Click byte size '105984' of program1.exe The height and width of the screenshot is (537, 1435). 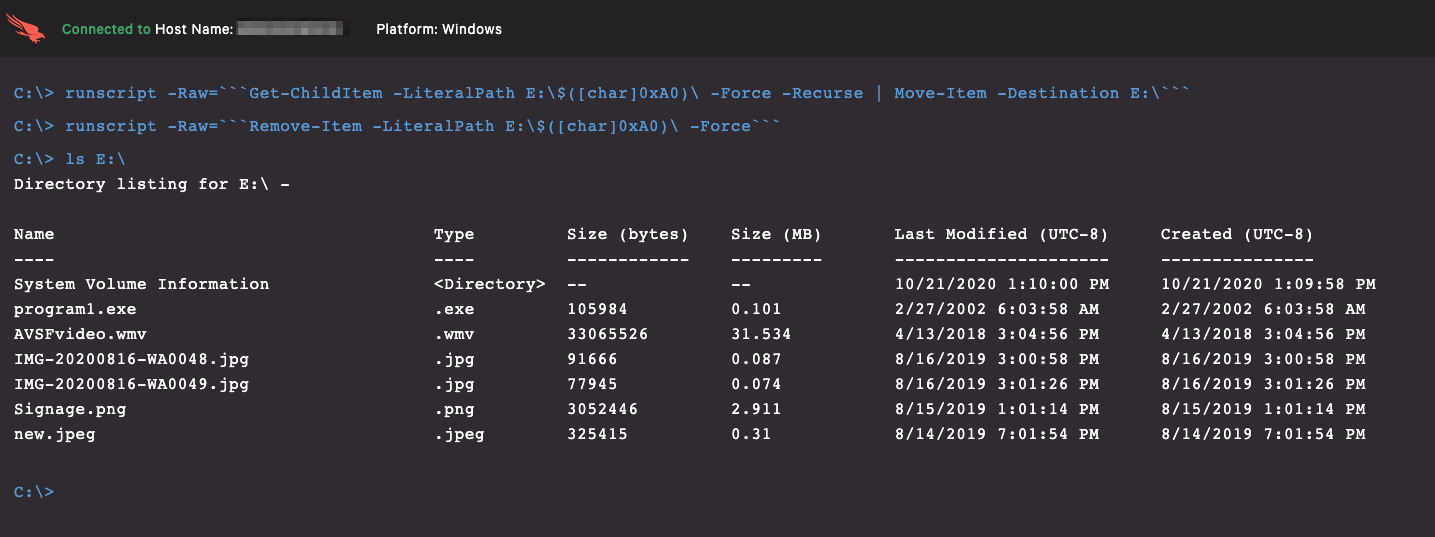pyautogui.click(x=597, y=309)
